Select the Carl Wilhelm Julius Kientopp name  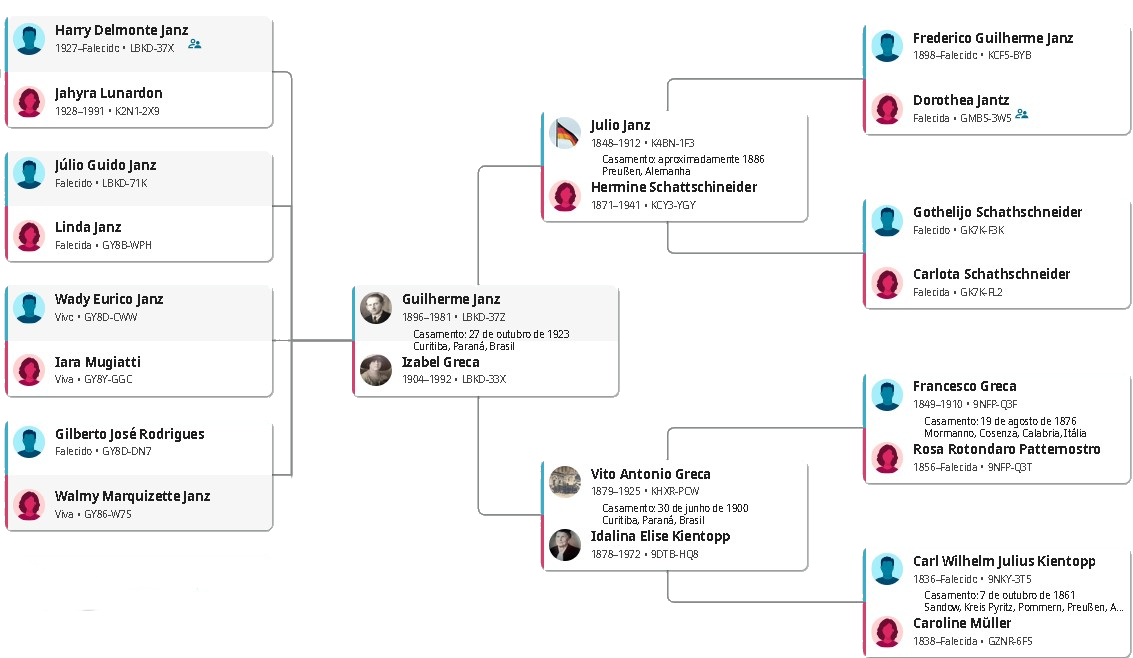pos(1004,561)
